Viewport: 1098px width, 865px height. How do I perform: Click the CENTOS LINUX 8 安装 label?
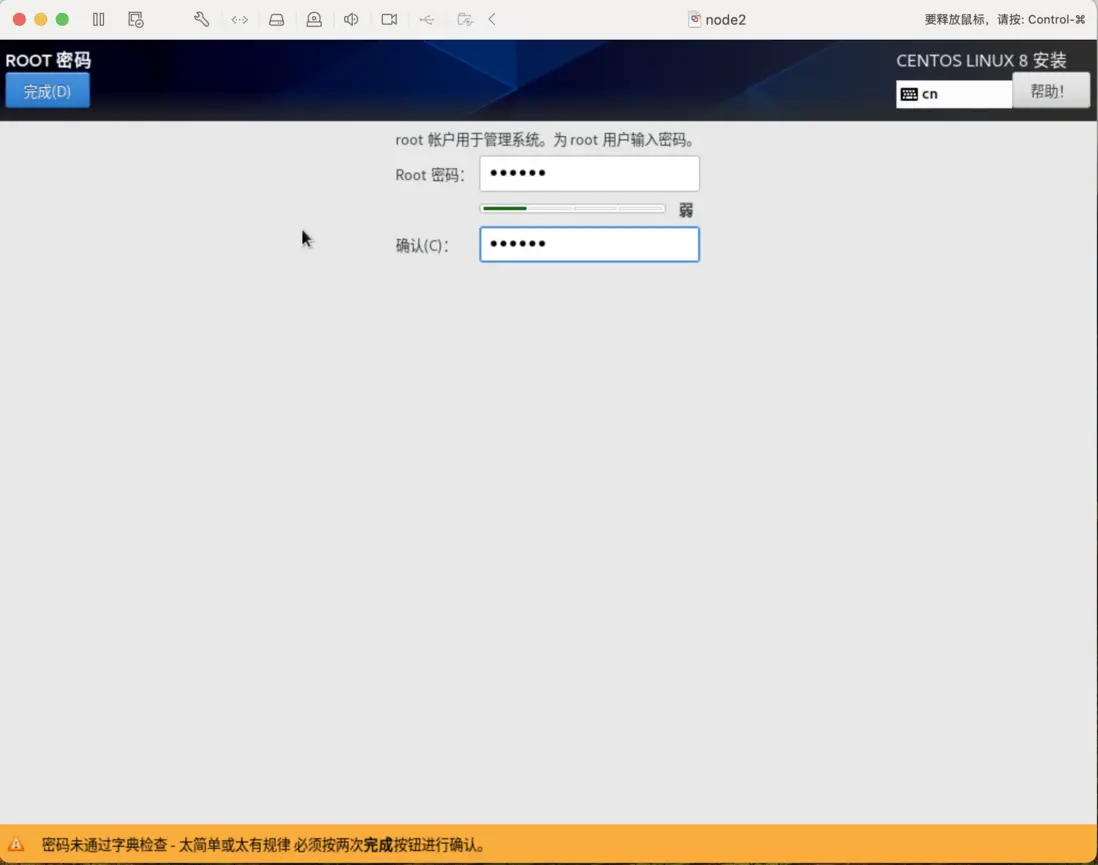coord(981,60)
